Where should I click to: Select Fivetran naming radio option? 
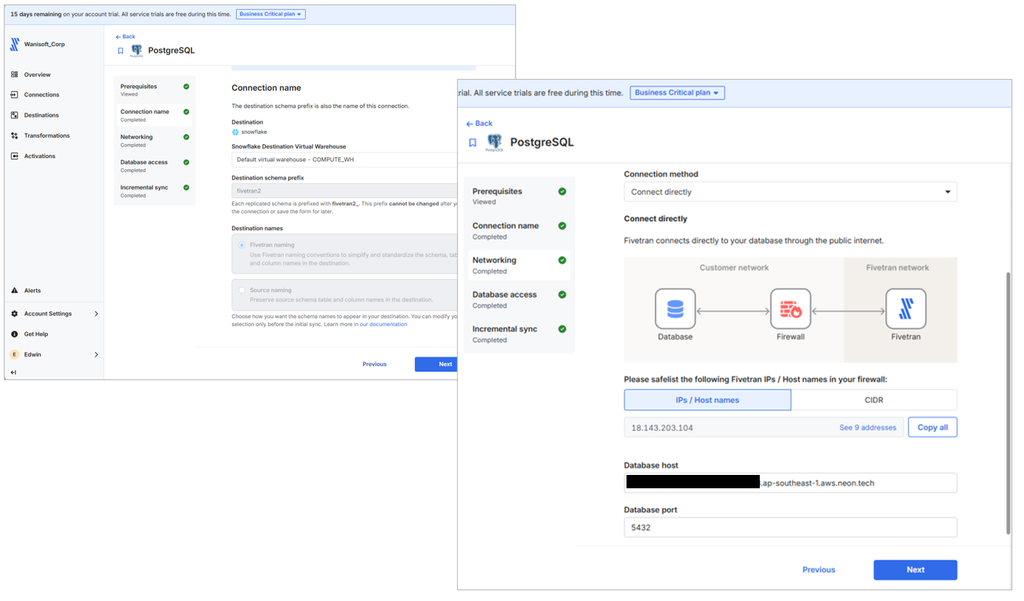242,245
